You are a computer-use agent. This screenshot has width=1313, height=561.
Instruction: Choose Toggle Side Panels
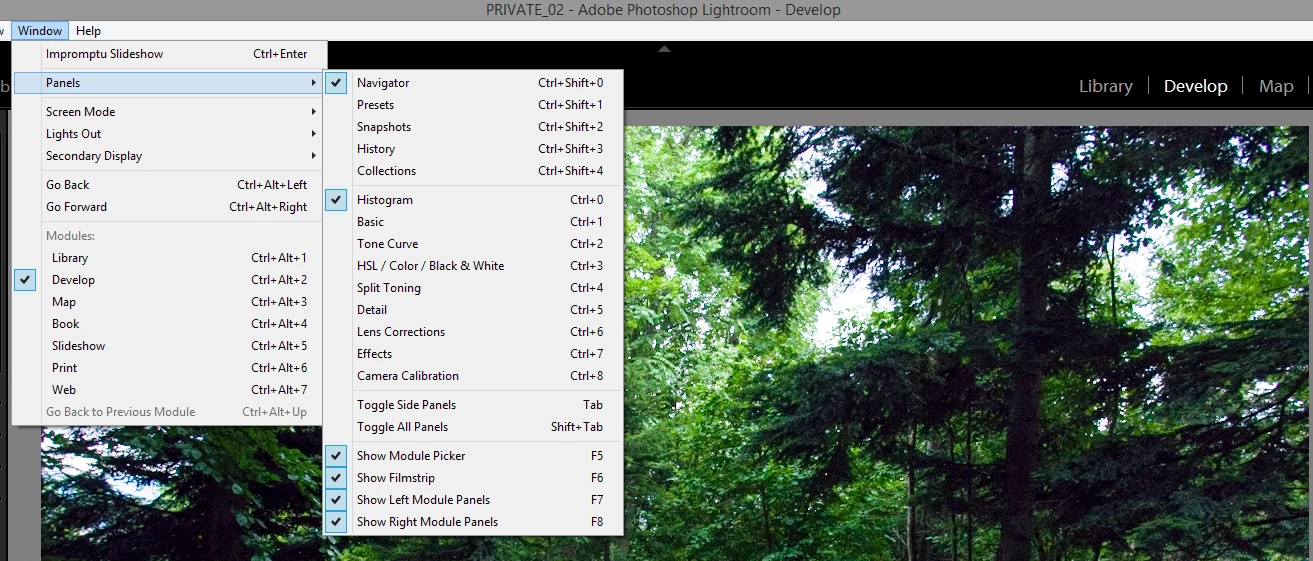tap(473, 405)
